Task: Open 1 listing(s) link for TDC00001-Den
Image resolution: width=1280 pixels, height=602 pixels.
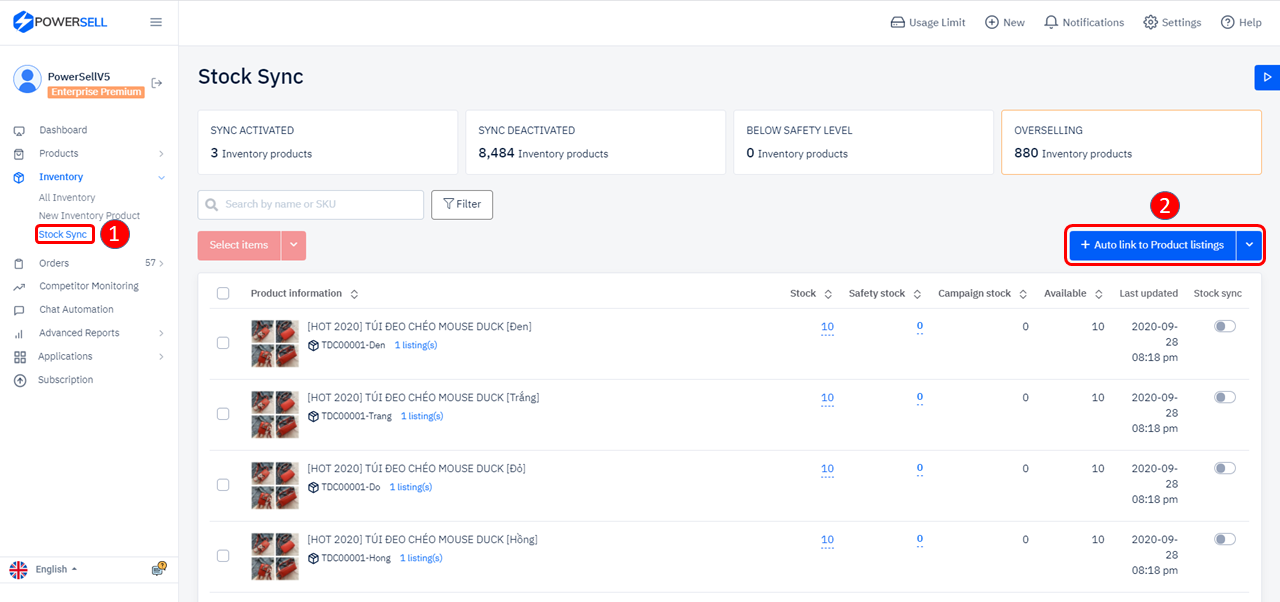Action: (x=415, y=345)
